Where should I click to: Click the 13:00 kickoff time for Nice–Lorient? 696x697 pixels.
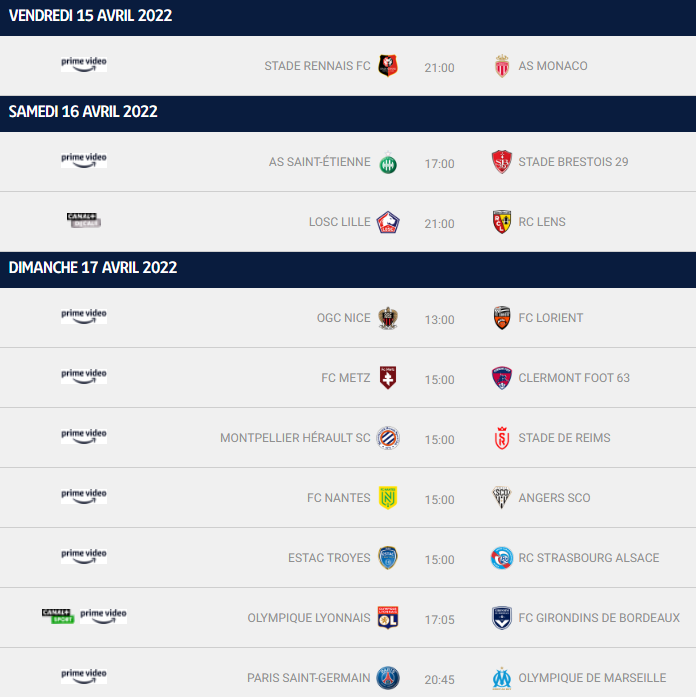[x=439, y=320]
